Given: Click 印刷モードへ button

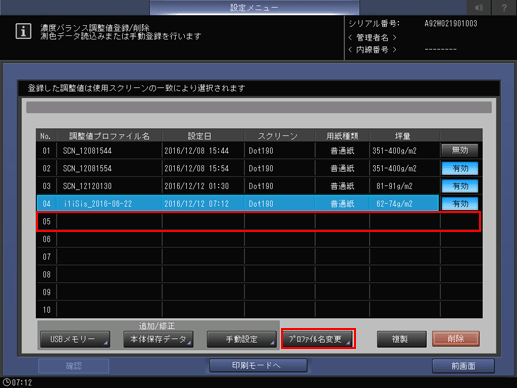Looking at the screenshot, I should (x=258, y=366).
